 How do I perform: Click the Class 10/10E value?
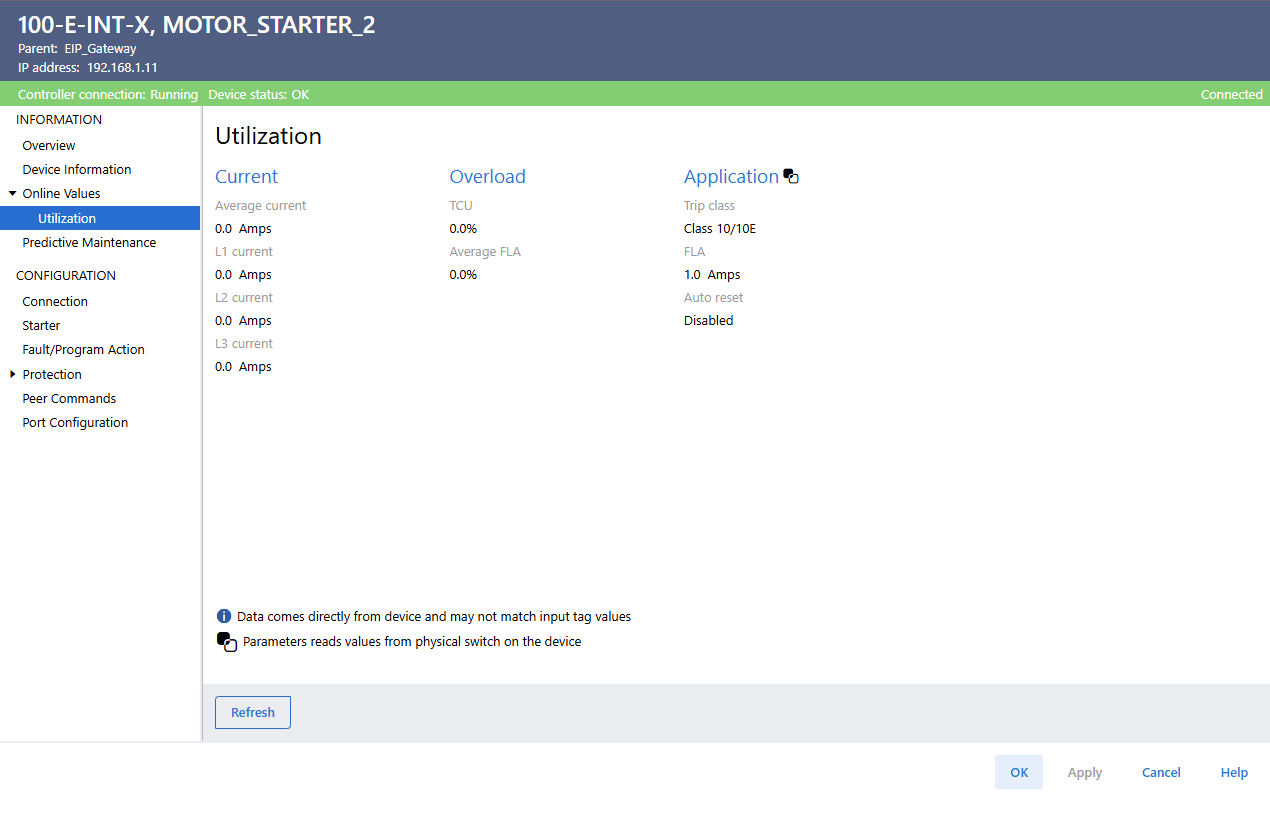coord(720,228)
